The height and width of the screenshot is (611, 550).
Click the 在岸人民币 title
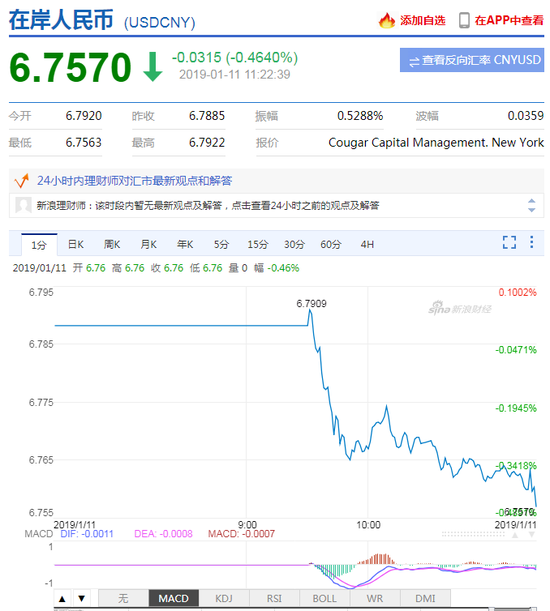[x=61, y=20]
